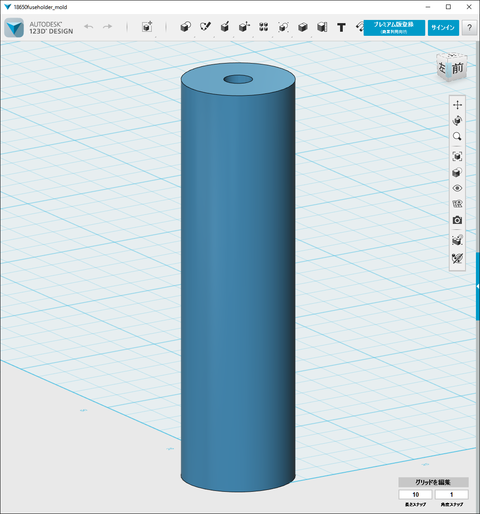Minimize the 123D Design window
This screenshot has width=480, height=514.
pyautogui.click(x=428, y=7)
